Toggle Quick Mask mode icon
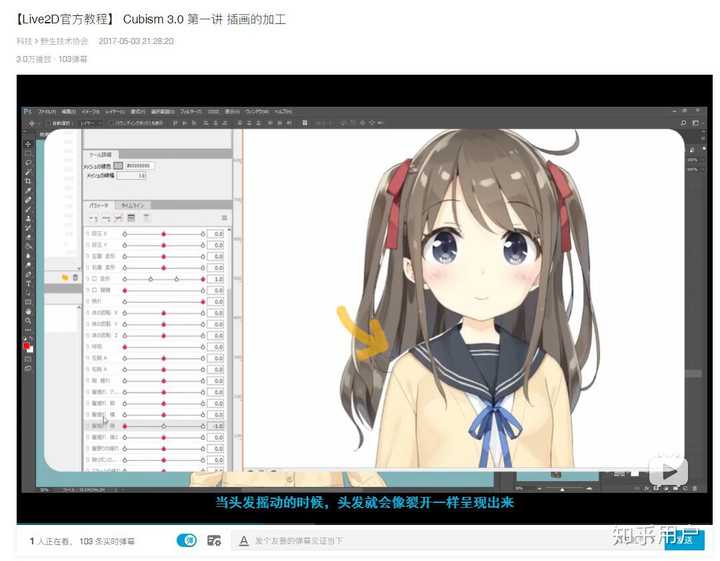Viewport: 720px width, 561px height. tap(28, 359)
